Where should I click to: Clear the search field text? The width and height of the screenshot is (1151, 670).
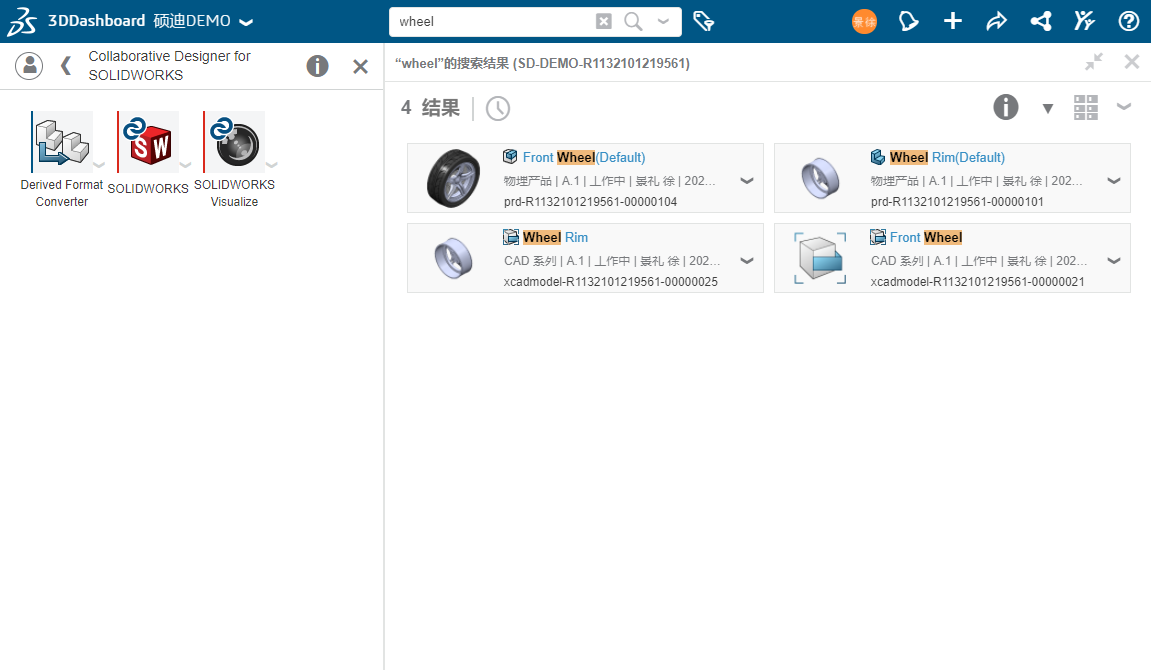pos(604,21)
